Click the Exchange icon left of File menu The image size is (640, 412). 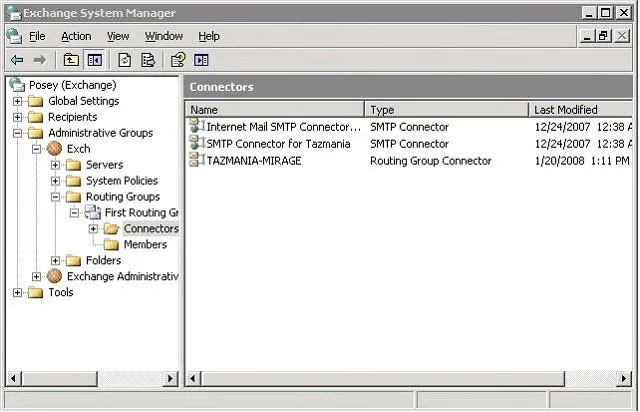[x=14, y=36]
